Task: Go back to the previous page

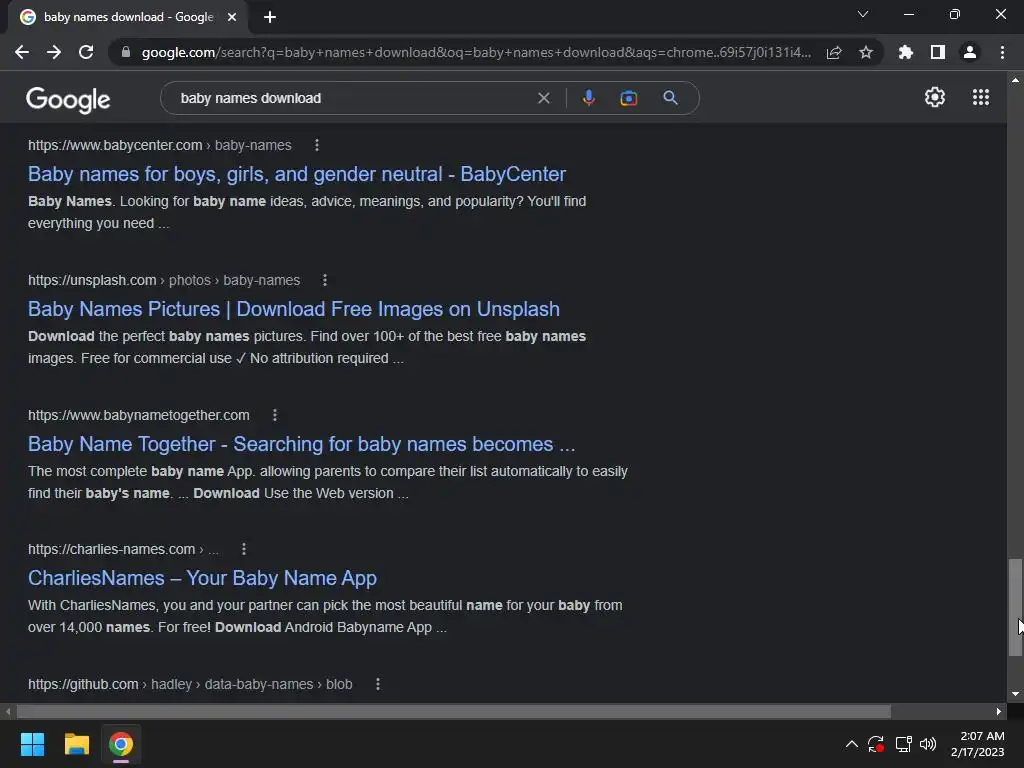Action: [22, 52]
